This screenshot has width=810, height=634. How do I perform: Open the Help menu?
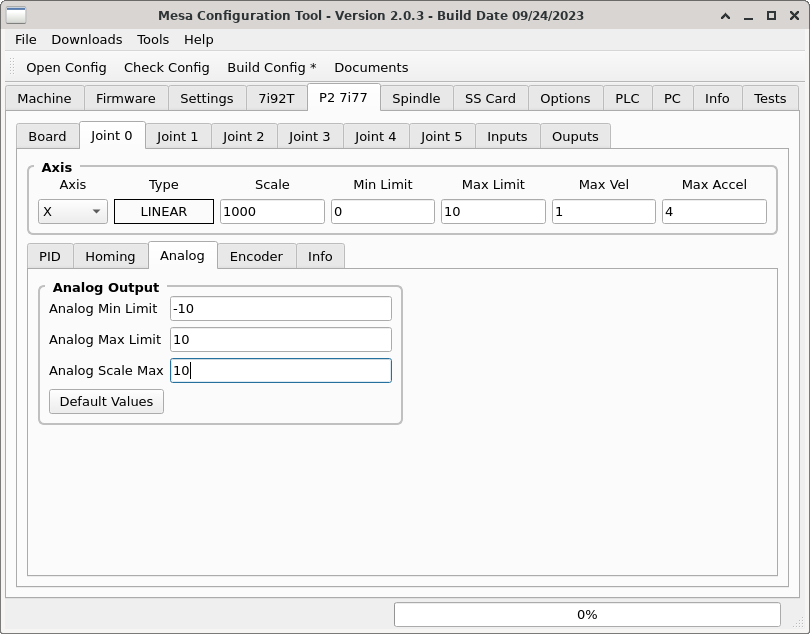pyautogui.click(x=198, y=40)
